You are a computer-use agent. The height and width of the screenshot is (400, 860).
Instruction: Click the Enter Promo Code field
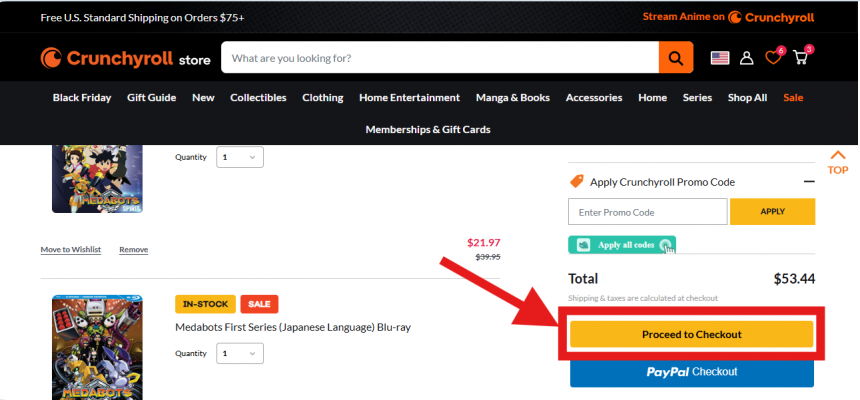pyautogui.click(x=647, y=212)
